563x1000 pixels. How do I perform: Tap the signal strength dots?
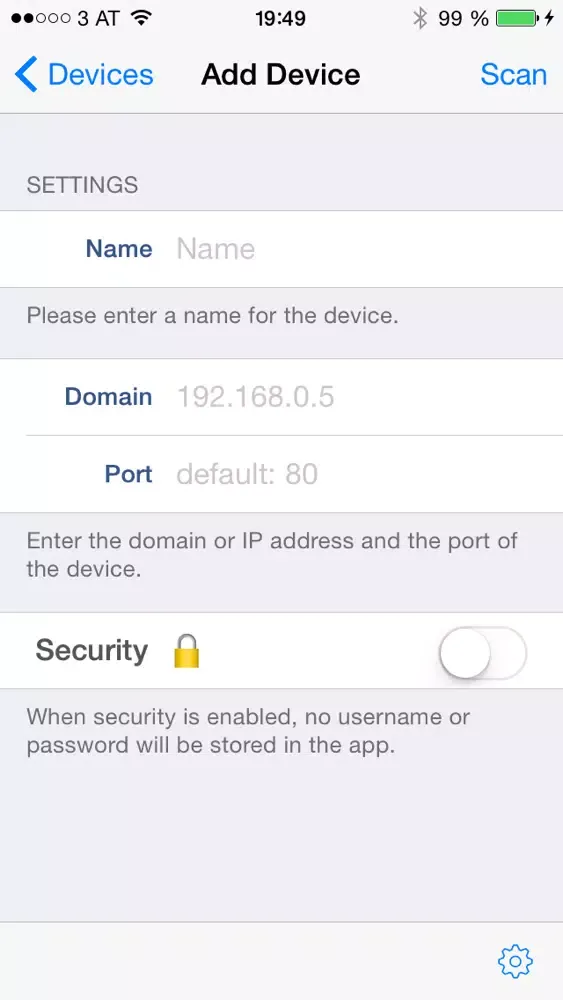click(x=41, y=18)
